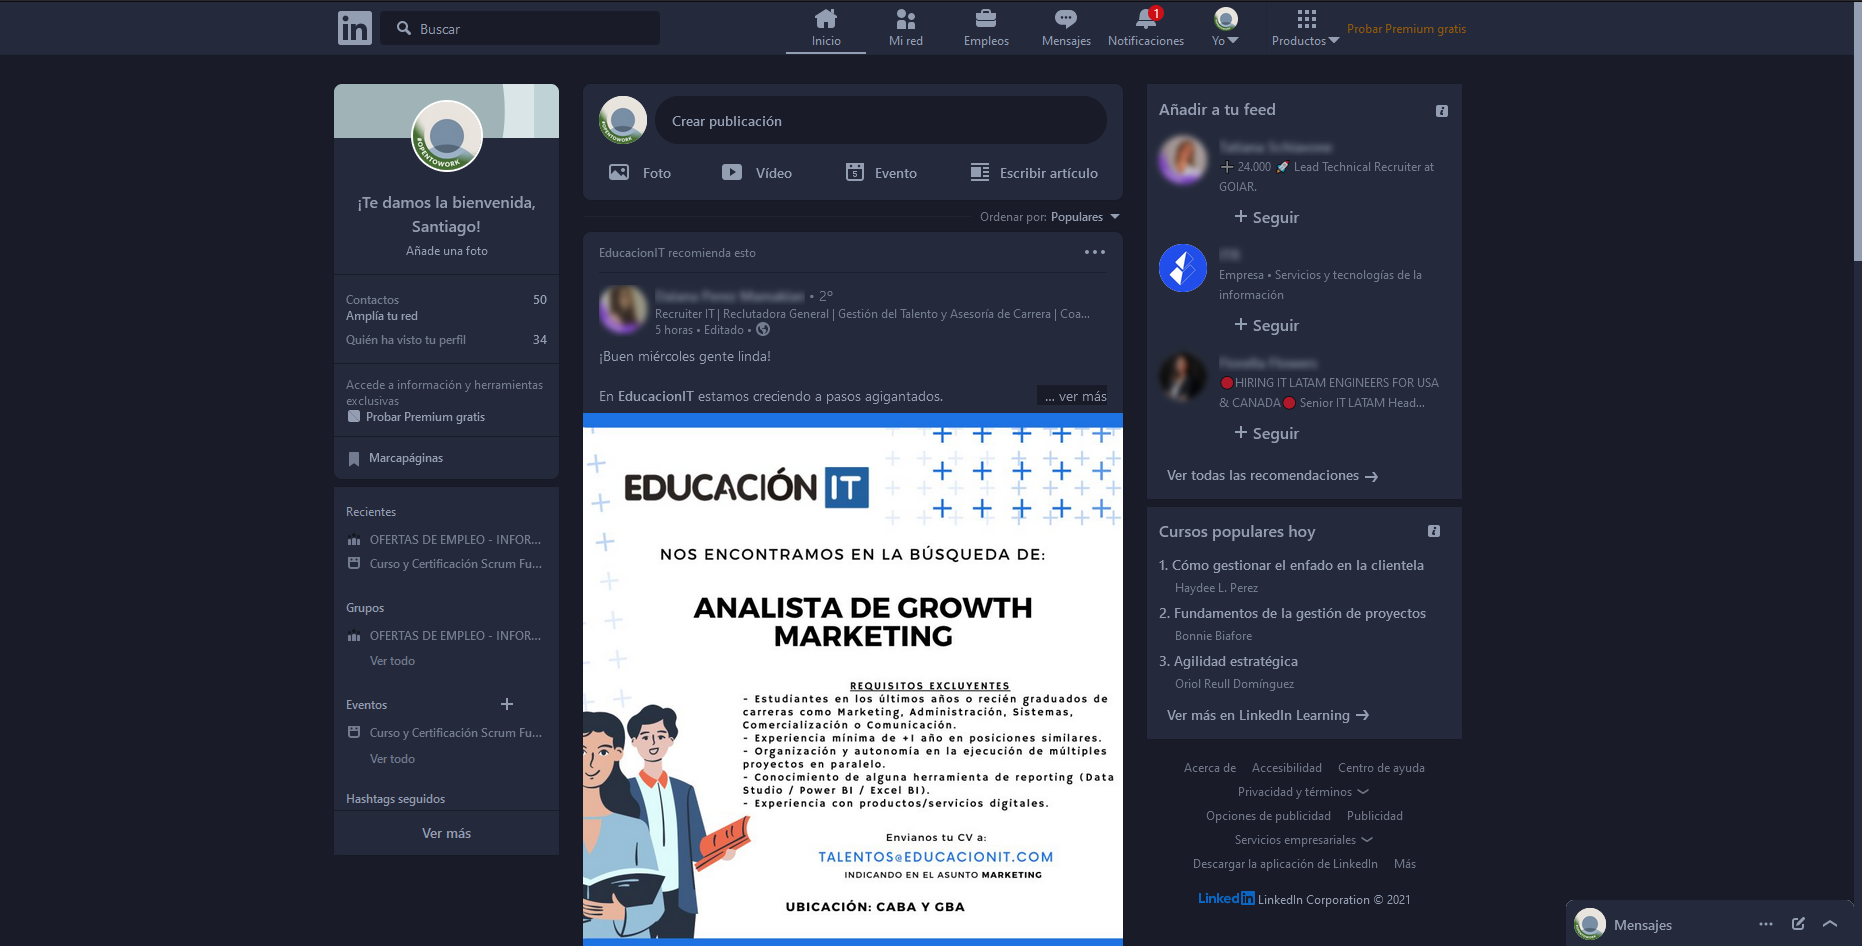Open Curso y Certificación Scrum under Recientes
The width and height of the screenshot is (1862, 946).
pyautogui.click(x=445, y=564)
